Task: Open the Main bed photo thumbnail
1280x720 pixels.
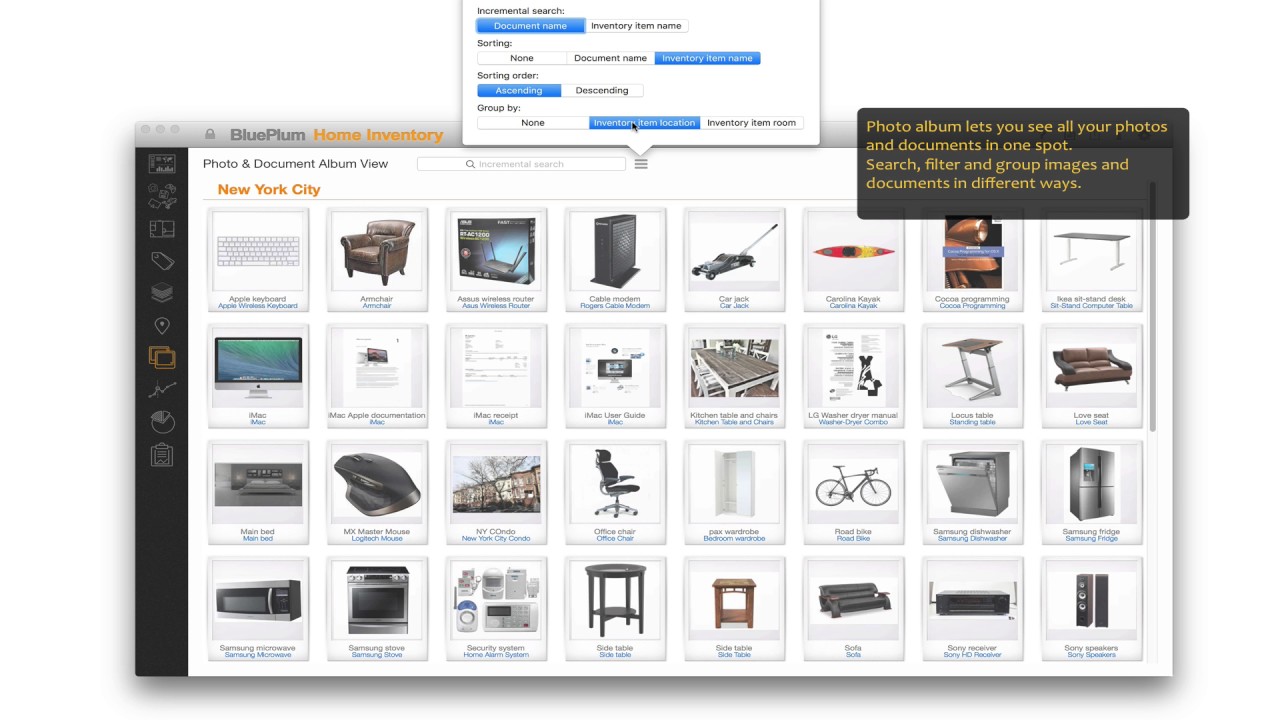Action: [258, 486]
